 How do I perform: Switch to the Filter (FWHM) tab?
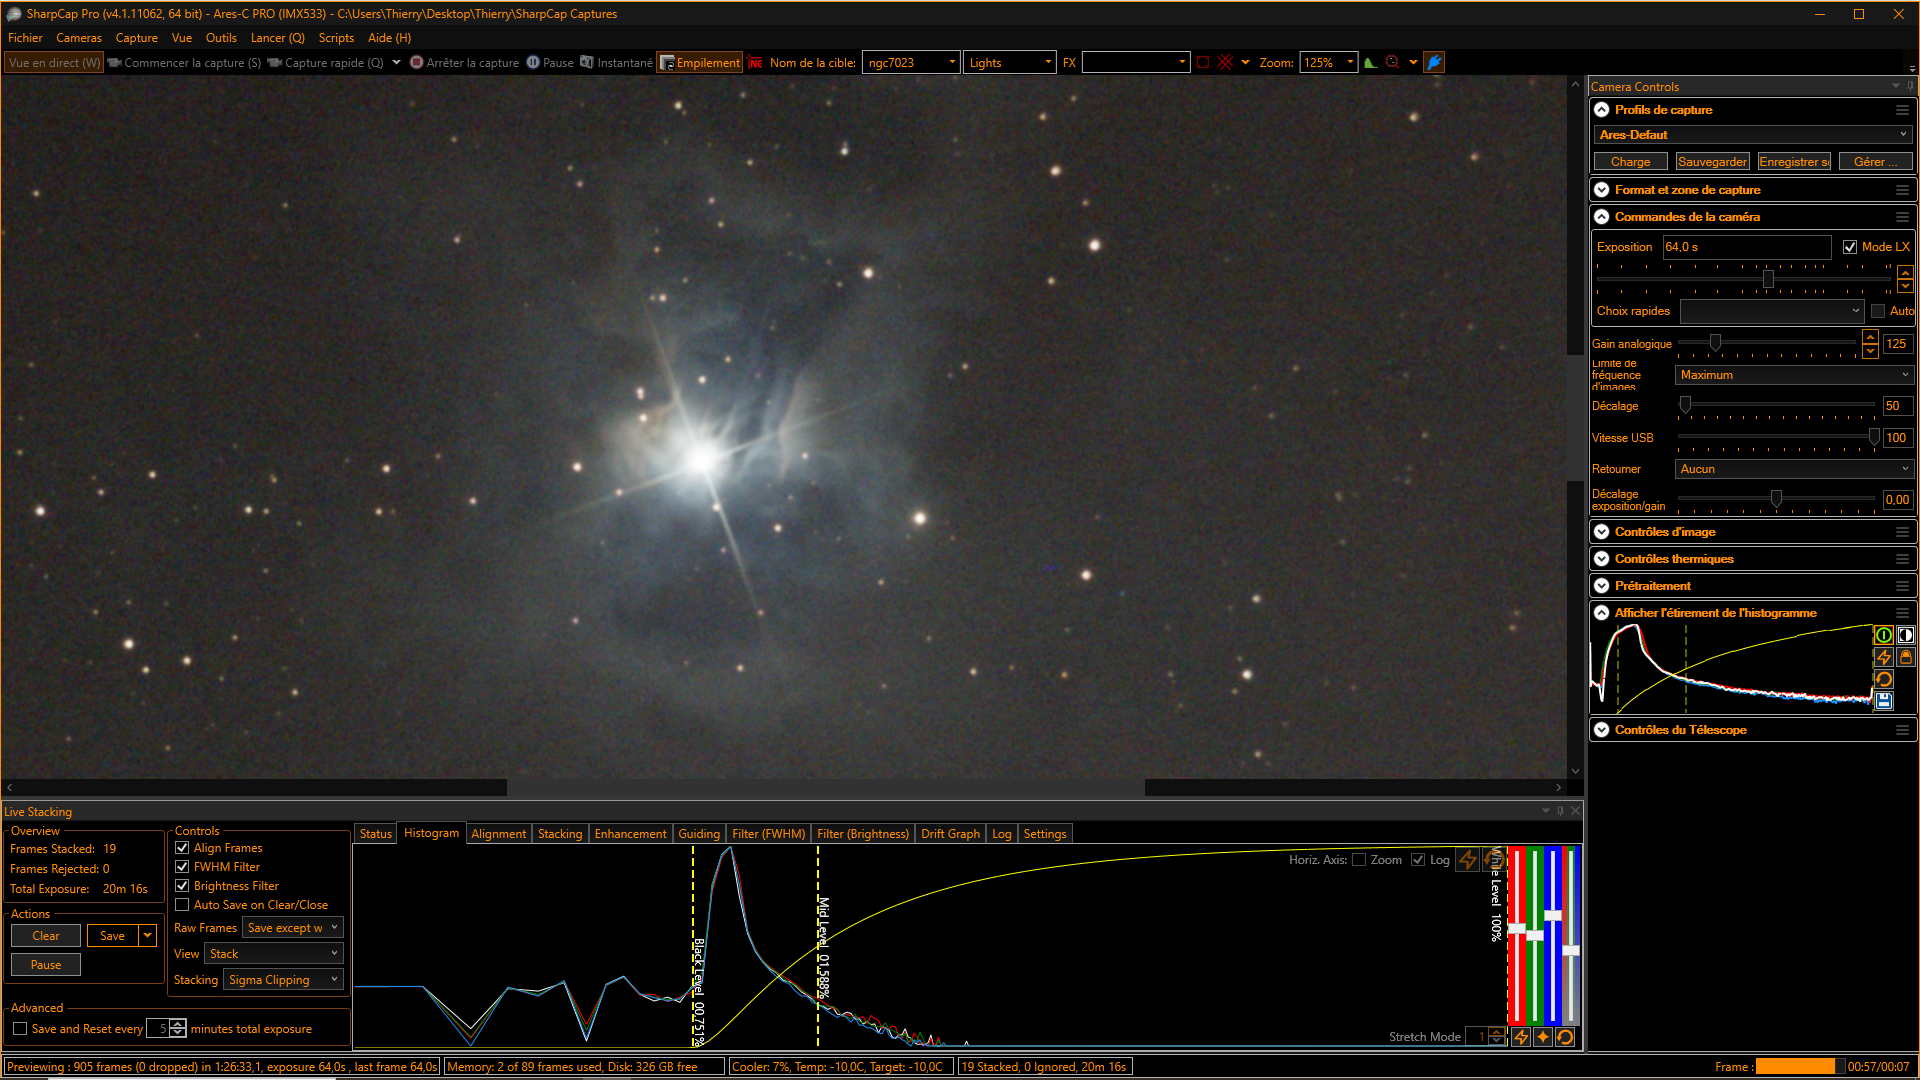point(768,834)
